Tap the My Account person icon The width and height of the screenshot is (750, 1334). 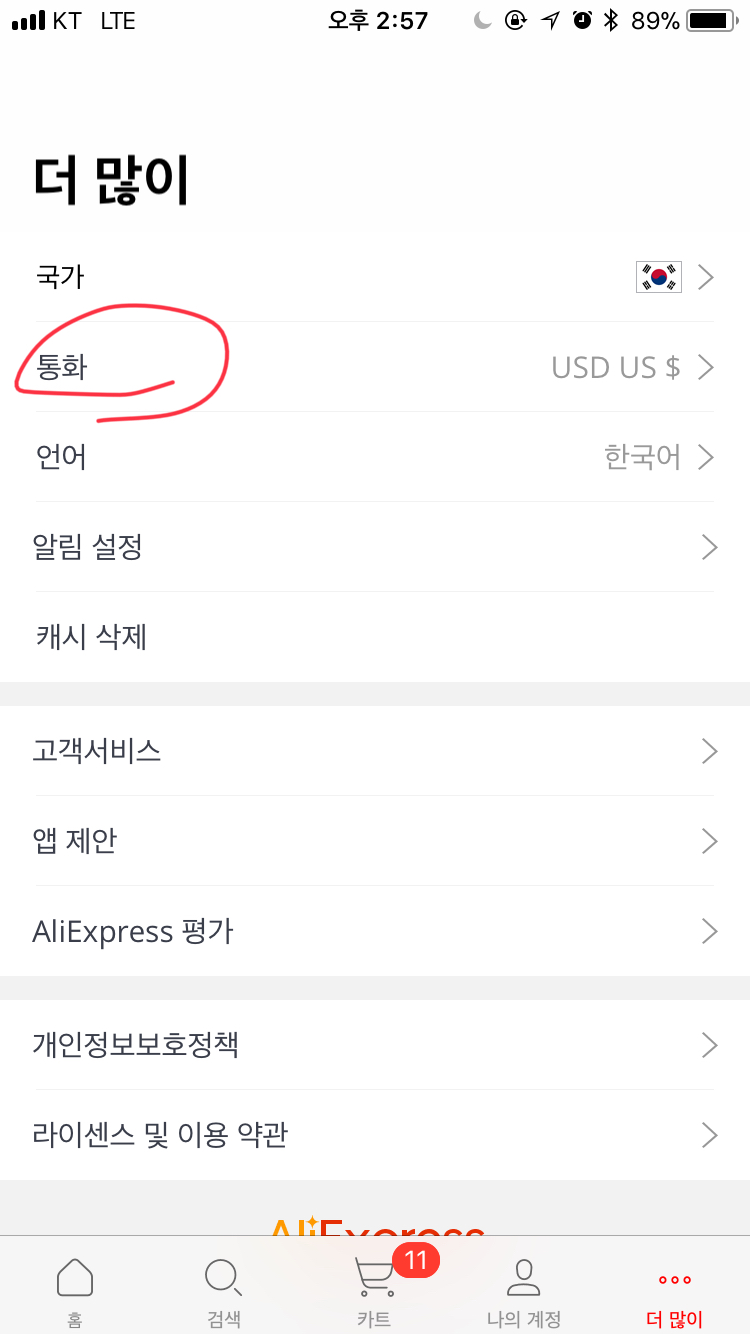tap(523, 1277)
